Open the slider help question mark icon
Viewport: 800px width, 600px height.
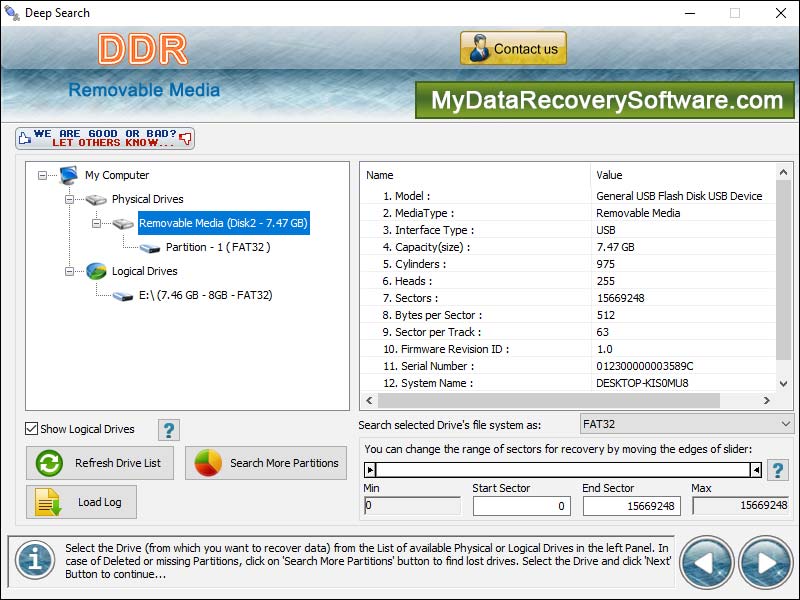777,470
